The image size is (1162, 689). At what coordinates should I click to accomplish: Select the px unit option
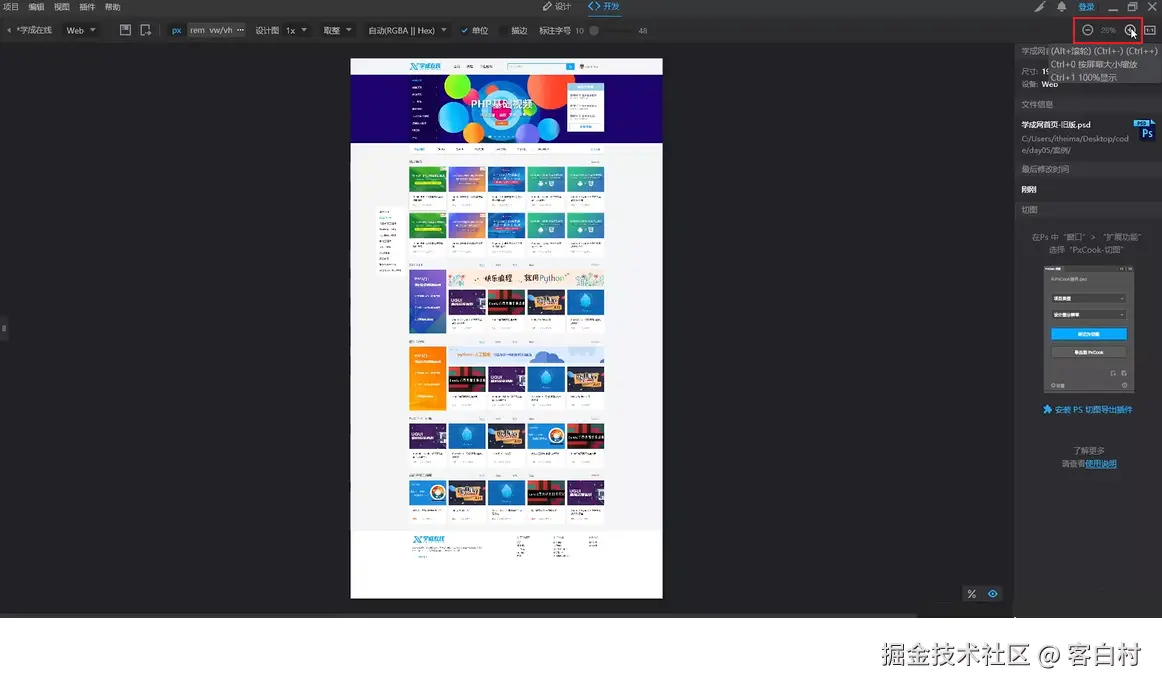pos(176,30)
